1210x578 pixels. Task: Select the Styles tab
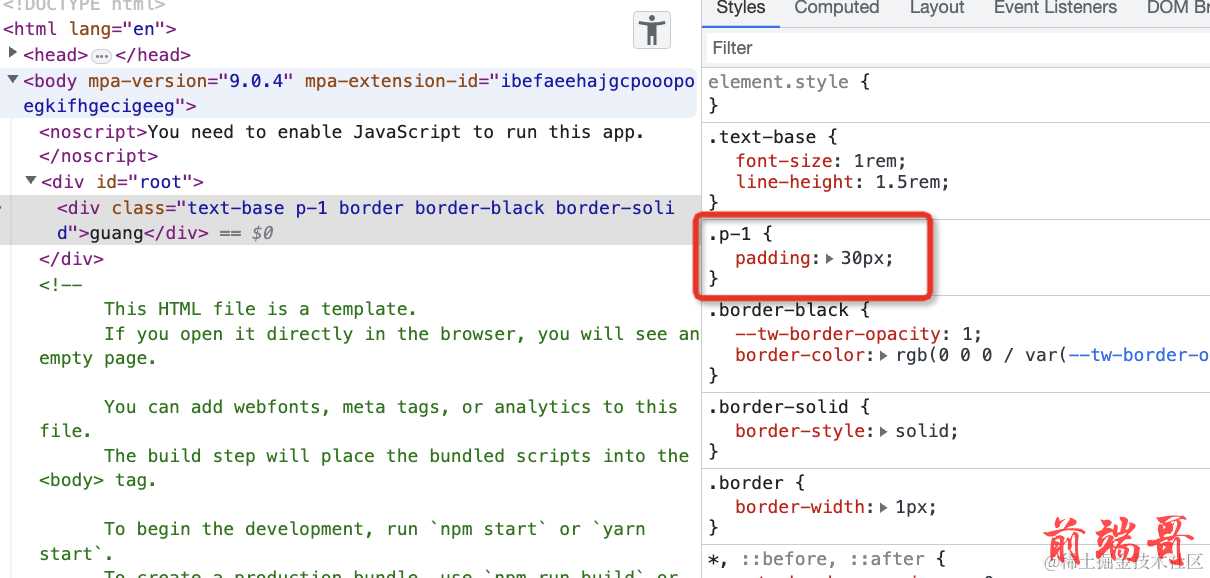(x=740, y=8)
